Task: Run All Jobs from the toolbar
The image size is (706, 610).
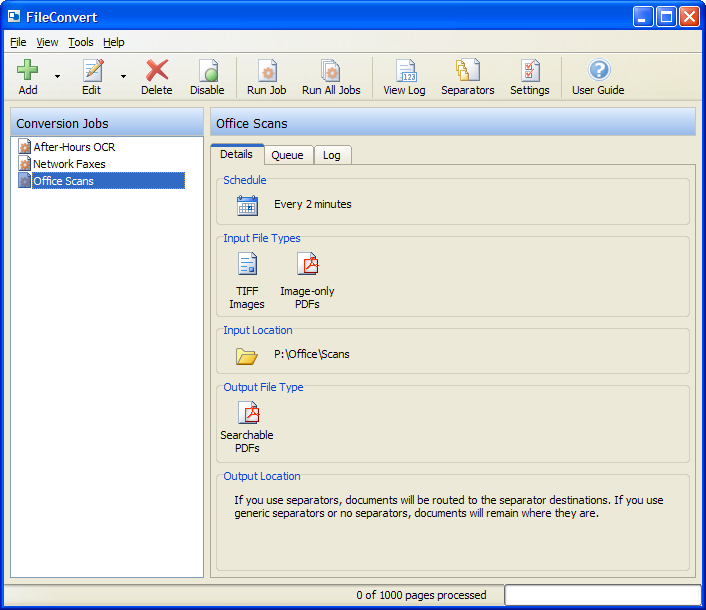Action: point(331,71)
